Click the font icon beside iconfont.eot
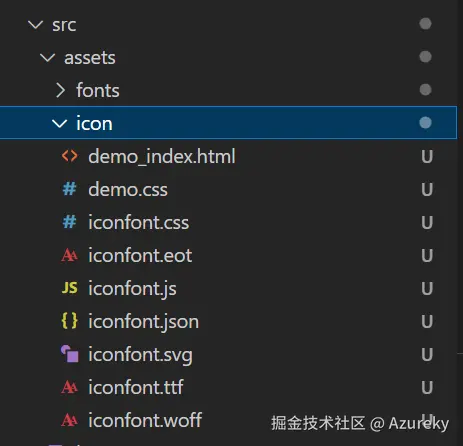463x446 pixels. click(70, 255)
